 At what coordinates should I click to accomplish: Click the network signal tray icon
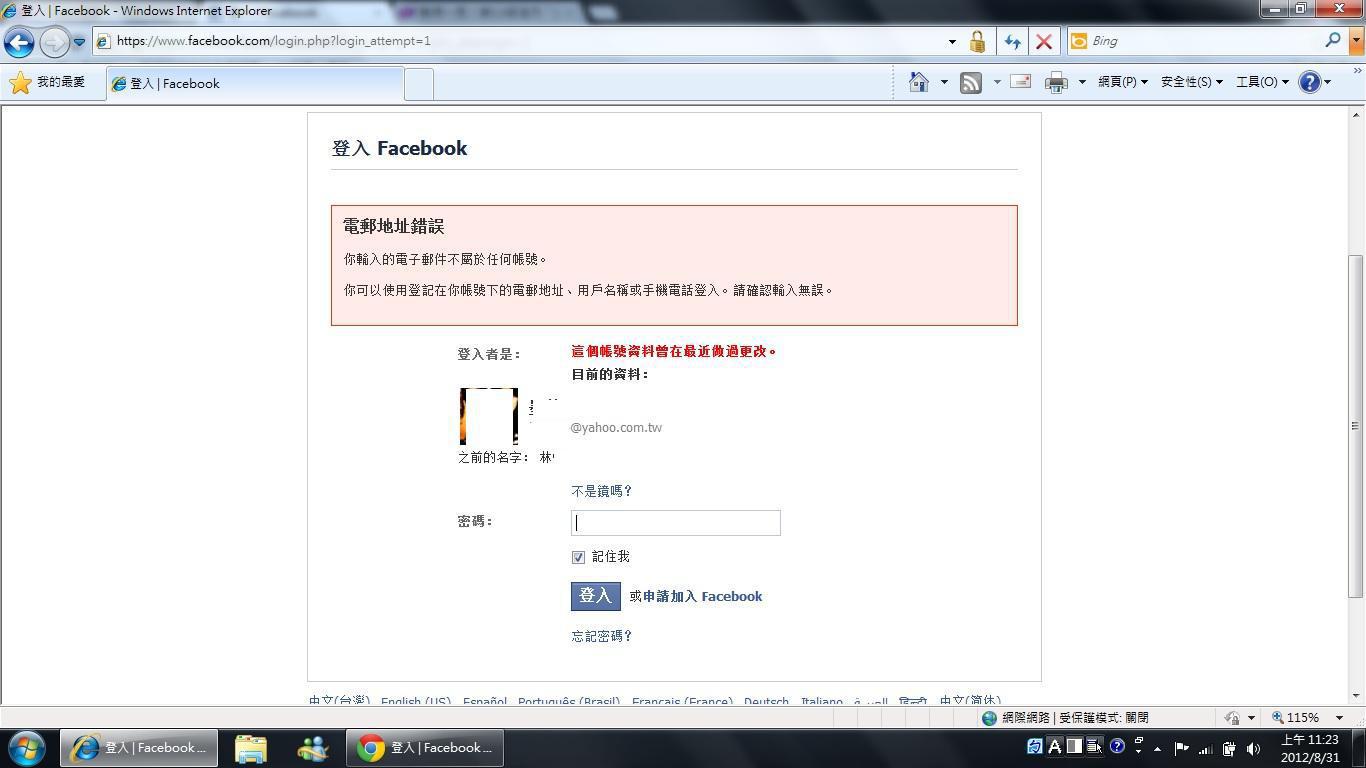click(x=1205, y=748)
